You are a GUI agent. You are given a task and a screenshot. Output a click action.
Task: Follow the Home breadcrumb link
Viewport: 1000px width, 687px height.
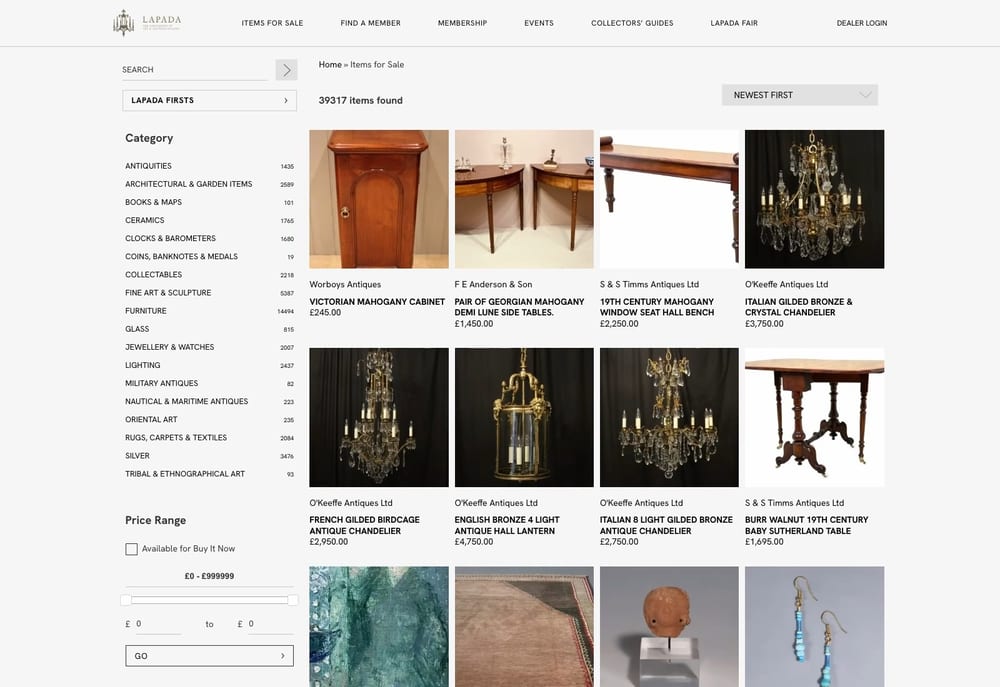click(330, 65)
